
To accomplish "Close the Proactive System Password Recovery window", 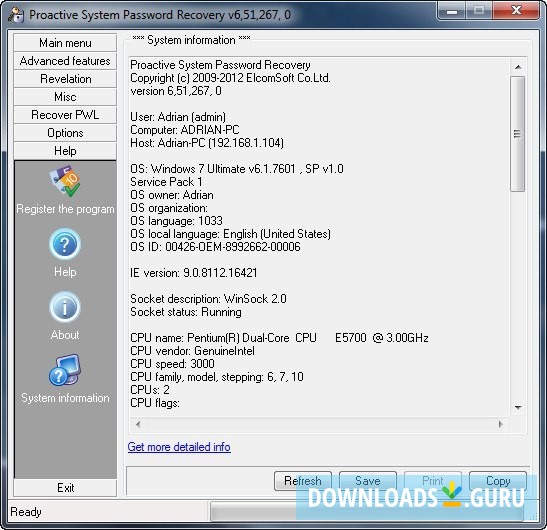I will [x=516, y=12].
